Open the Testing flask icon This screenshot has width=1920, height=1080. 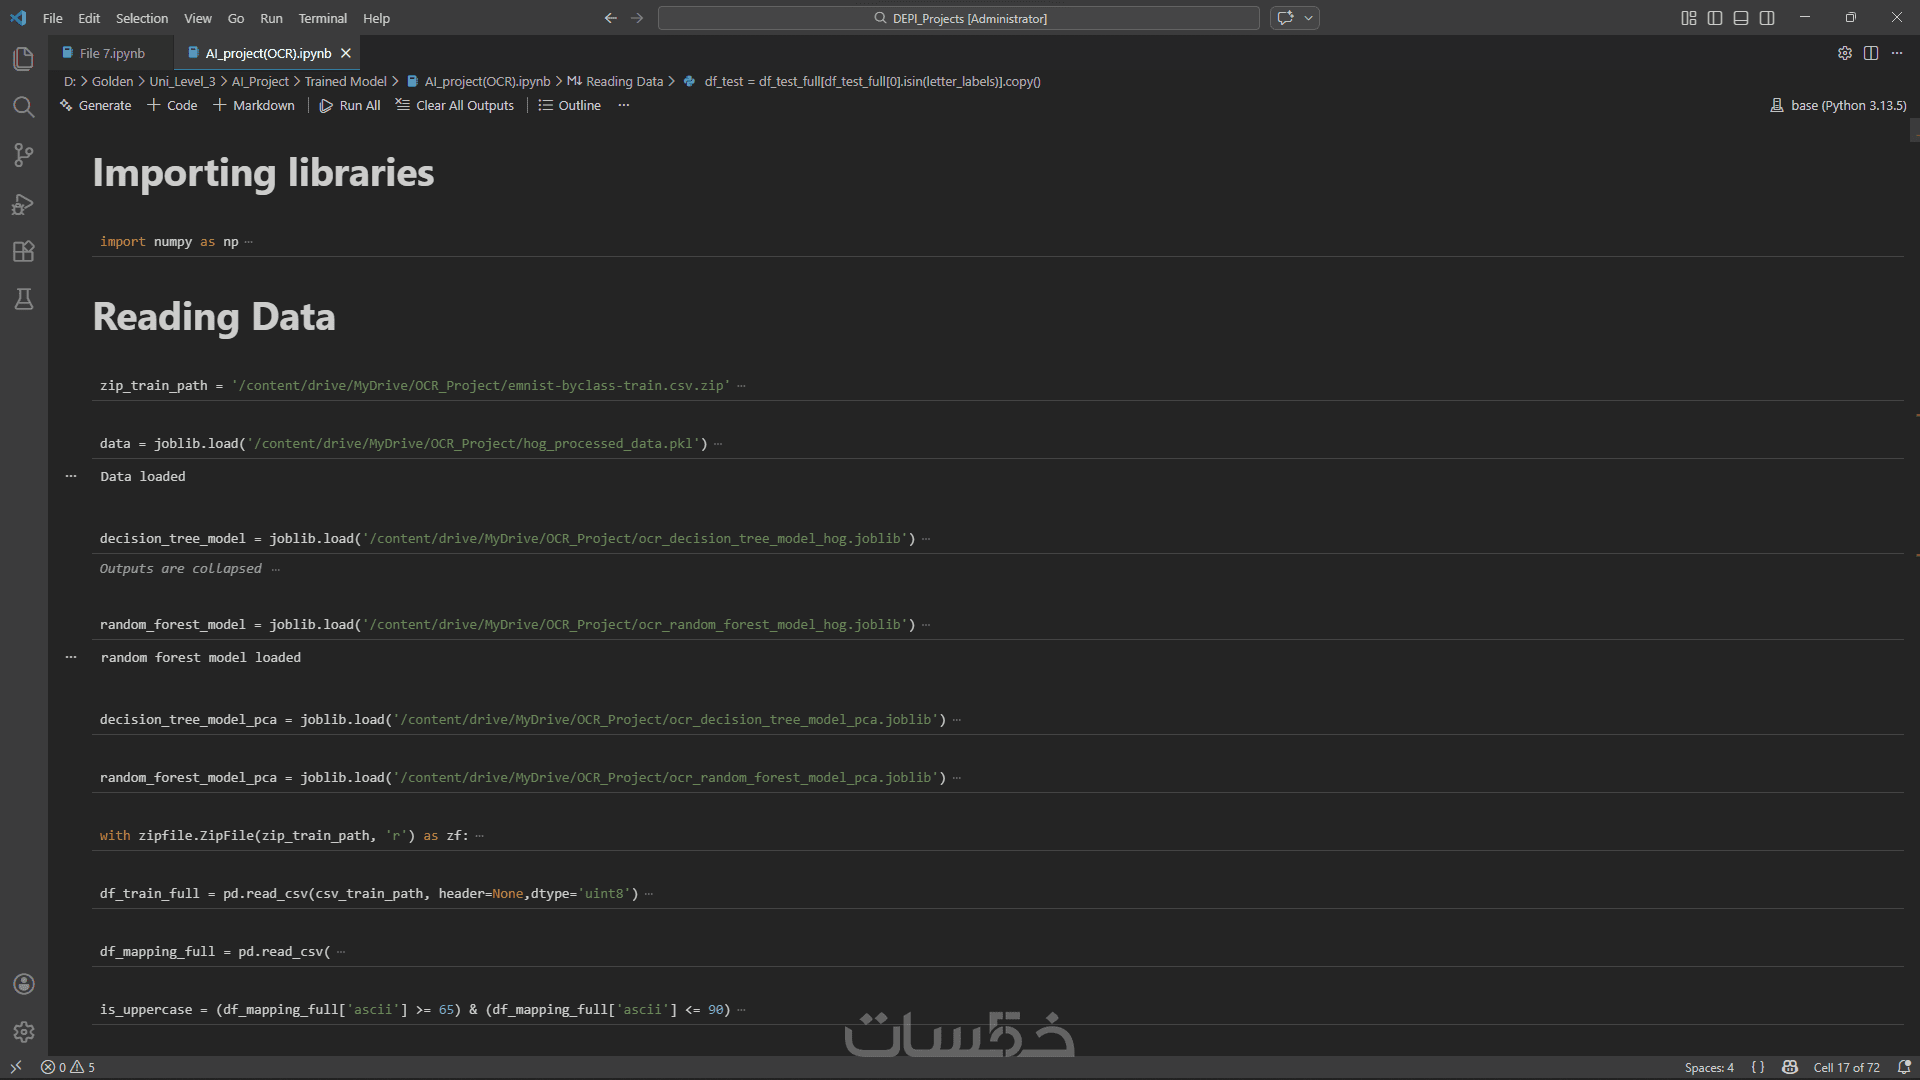pyautogui.click(x=23, y=299)
